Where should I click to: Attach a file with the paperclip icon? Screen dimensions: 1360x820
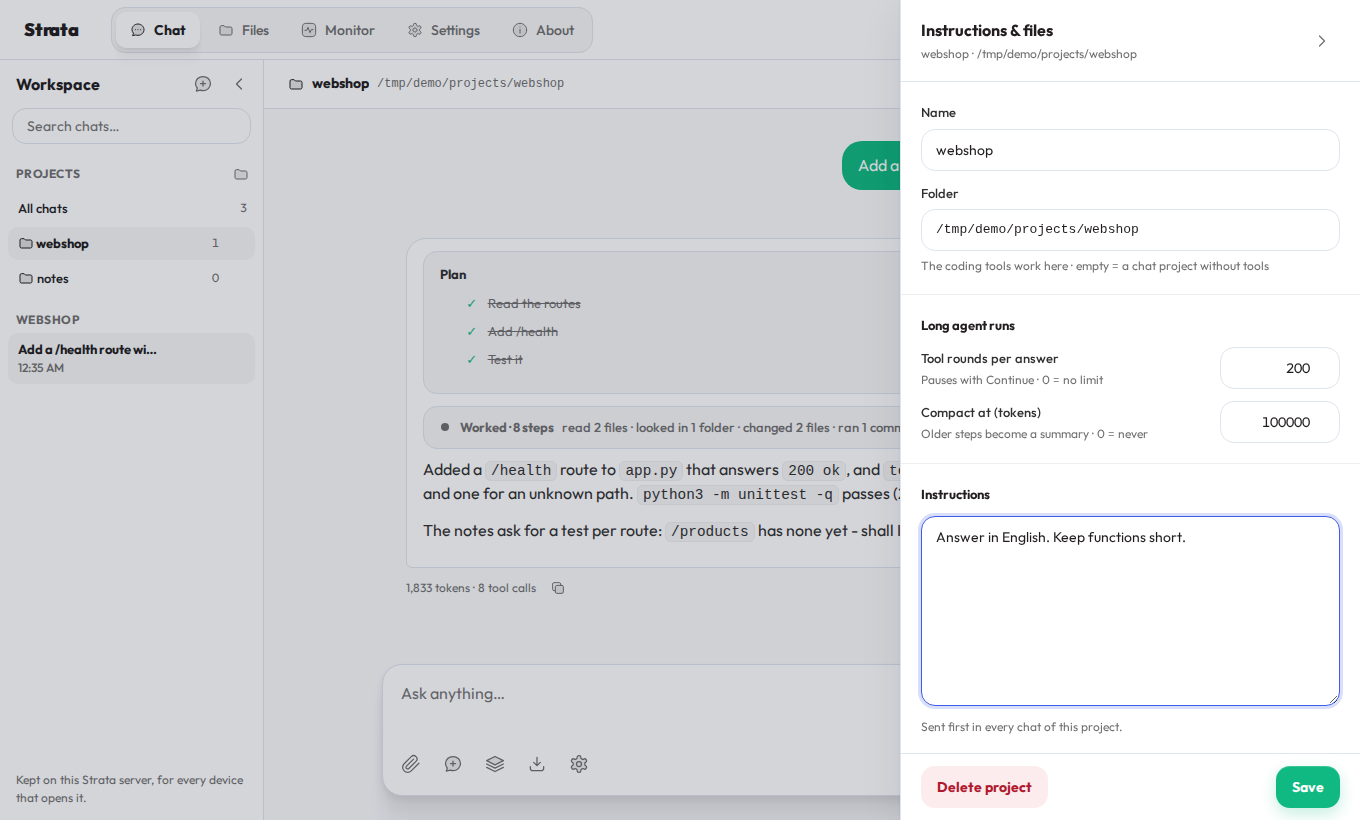(x=411, y=764)
